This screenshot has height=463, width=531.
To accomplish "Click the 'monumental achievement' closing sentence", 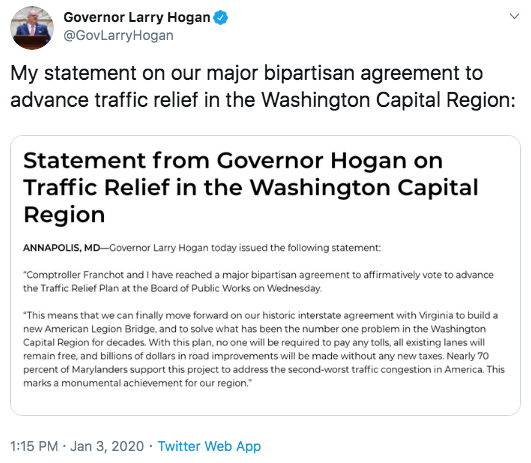I will coord(138,383).
